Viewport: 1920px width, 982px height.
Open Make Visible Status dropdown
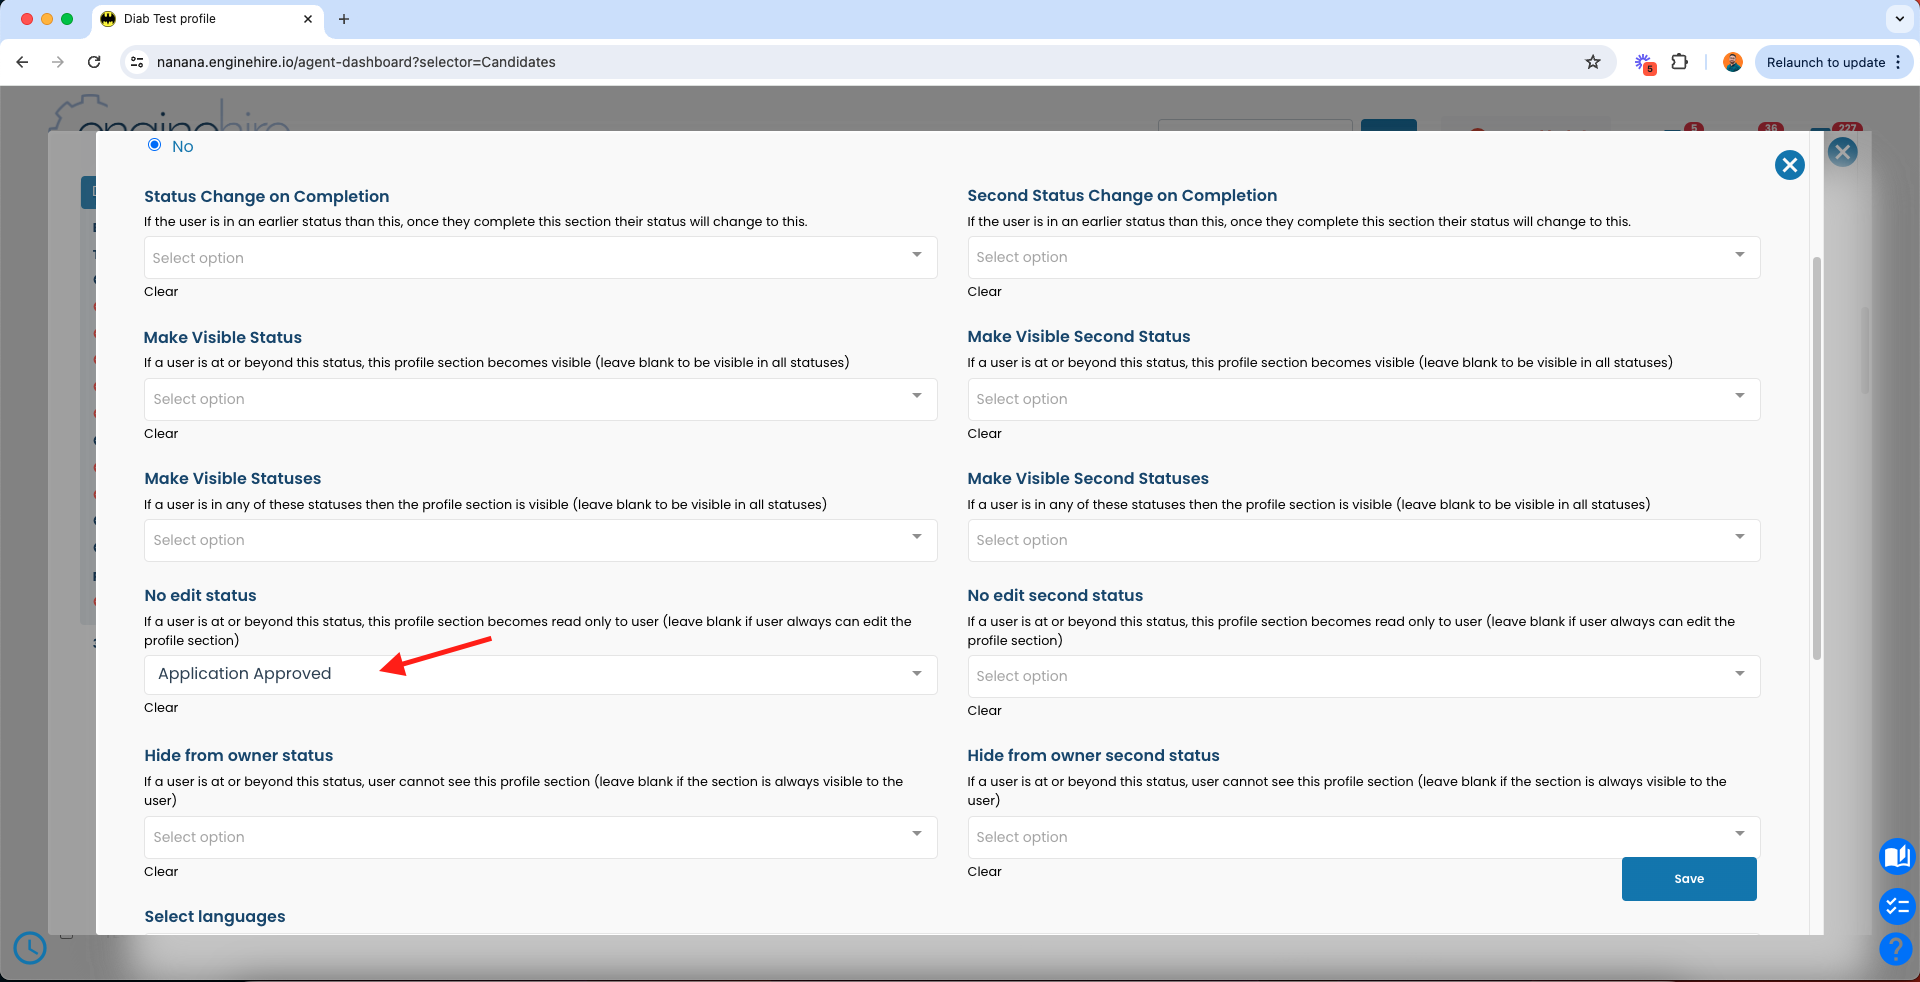(x=540, y=399)
